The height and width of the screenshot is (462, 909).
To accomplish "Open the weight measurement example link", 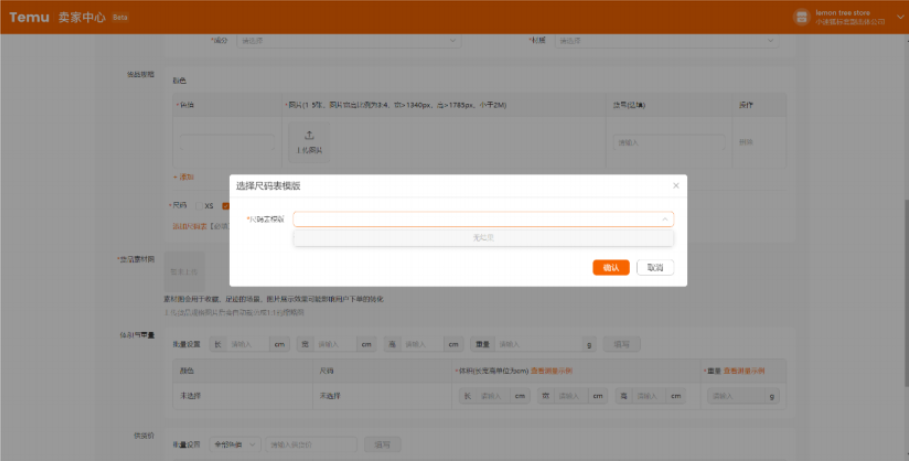I will 744,371.
